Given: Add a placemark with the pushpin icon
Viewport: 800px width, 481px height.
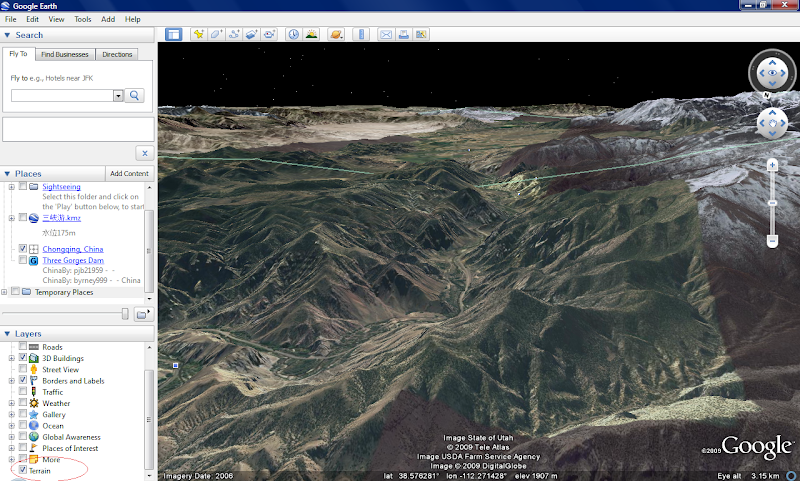Looking at the screenshot, I should tap(198, 34).
